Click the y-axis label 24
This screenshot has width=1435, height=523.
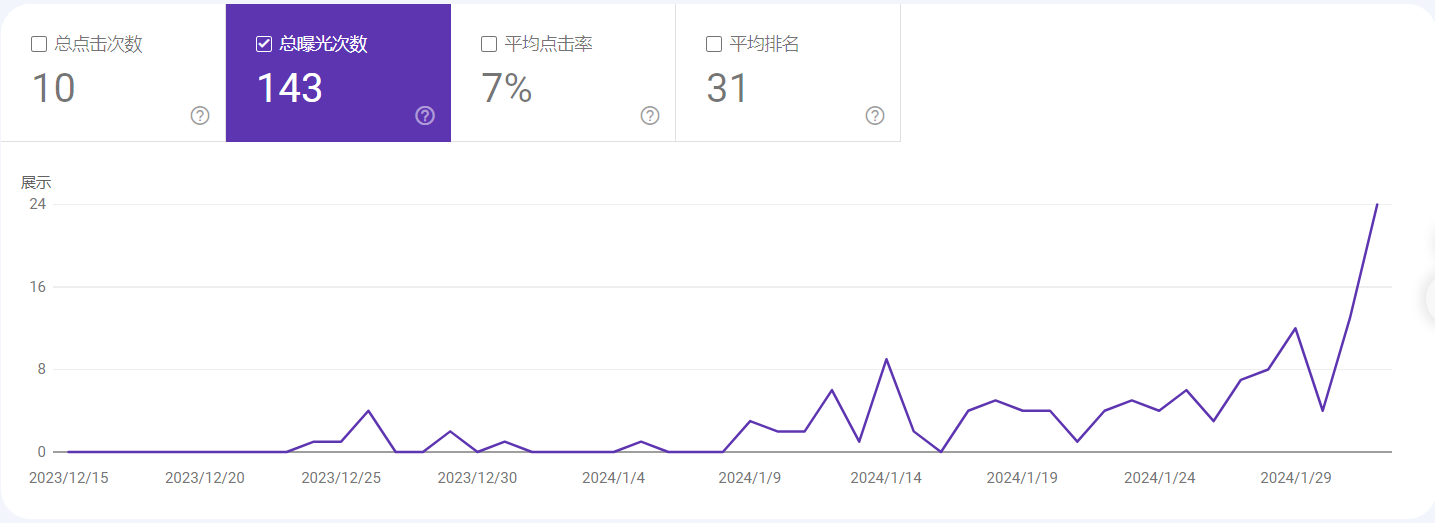[x=37, y=203]
